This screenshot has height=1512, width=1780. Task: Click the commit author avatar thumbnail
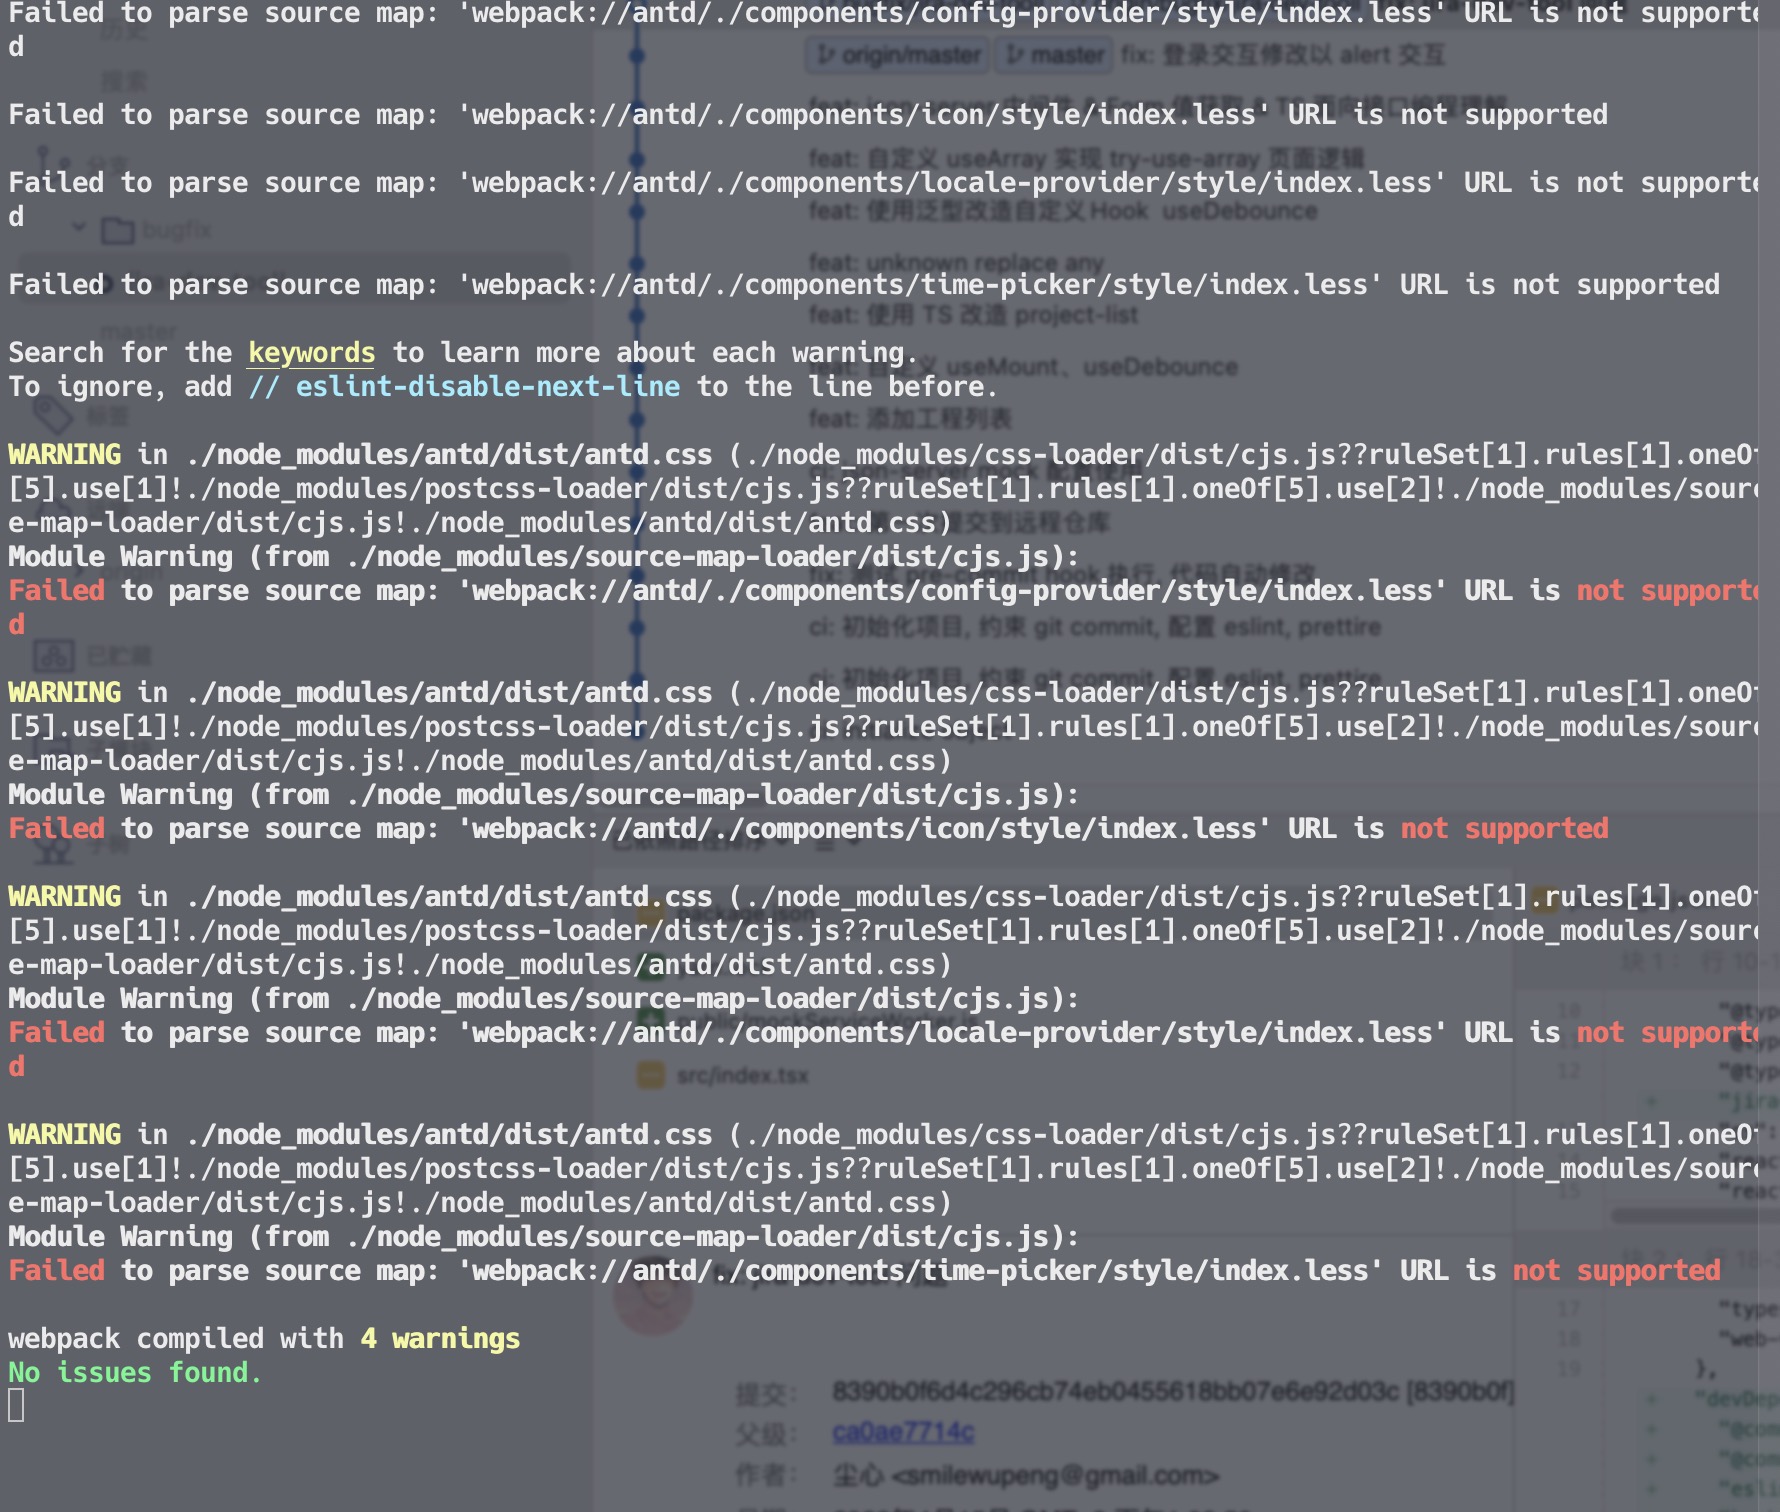pyautogui.click(x=653, y=1297)
